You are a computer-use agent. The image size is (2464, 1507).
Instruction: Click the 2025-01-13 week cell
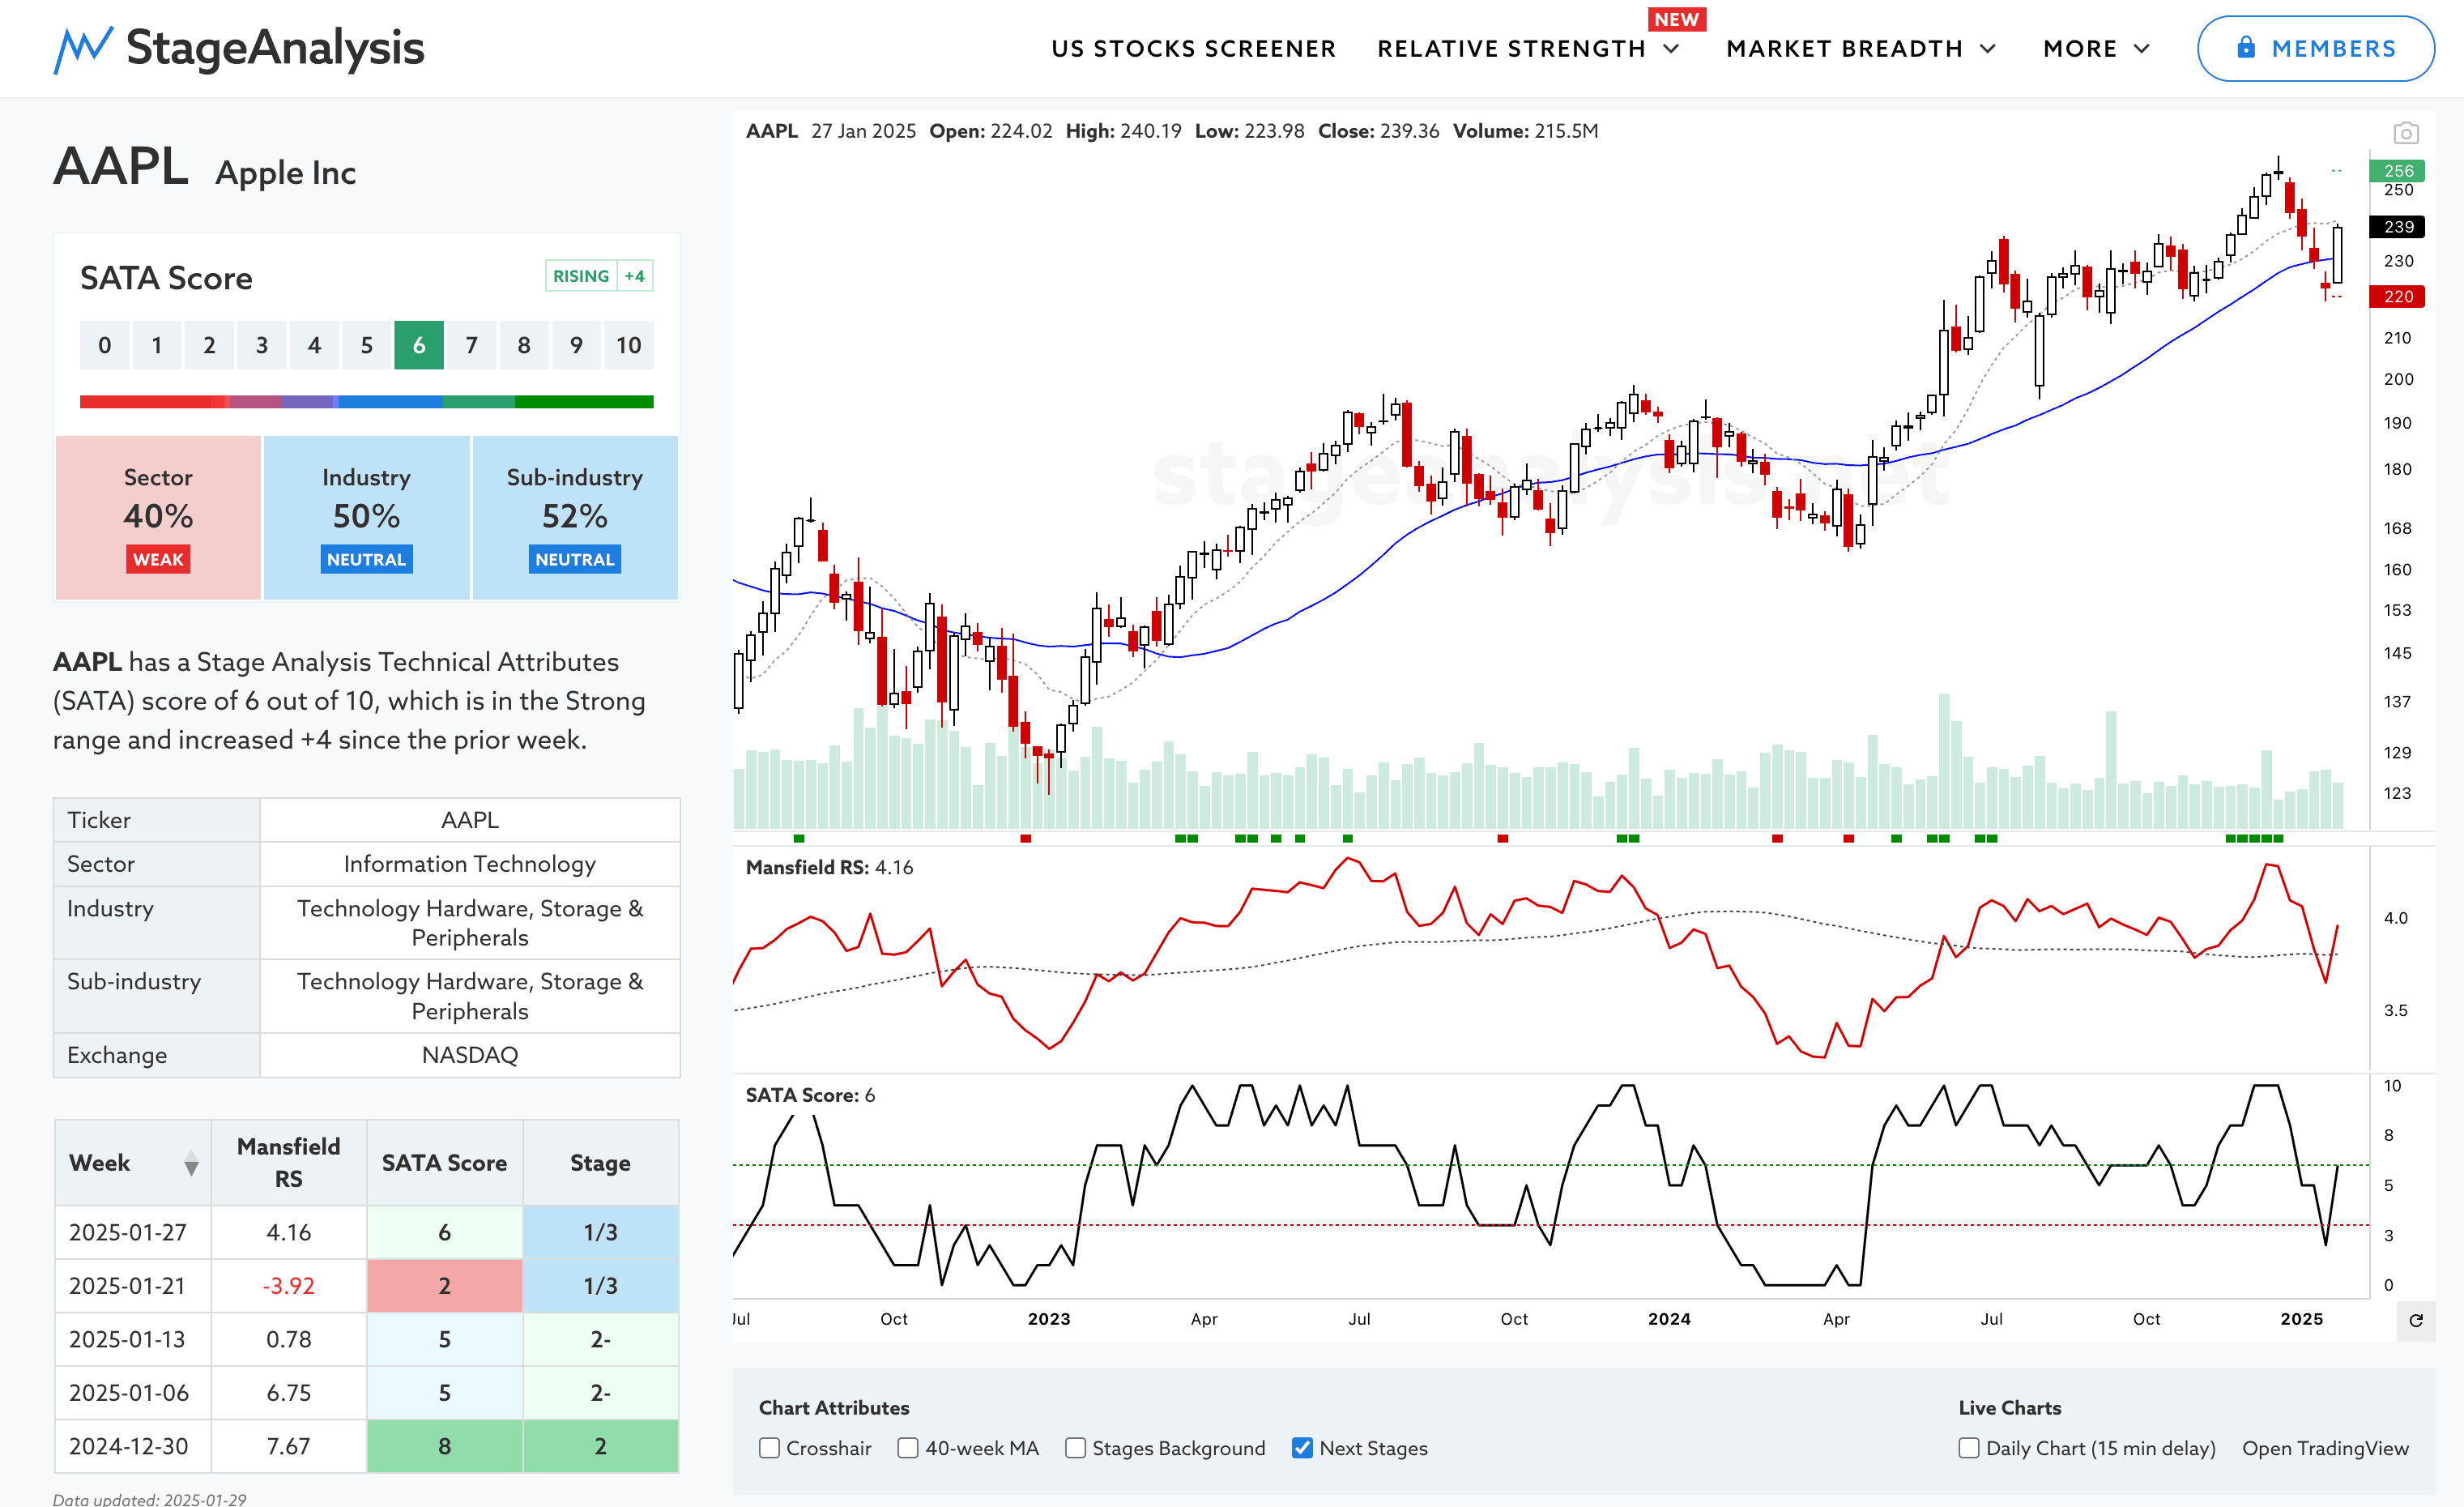point(133,1339)
